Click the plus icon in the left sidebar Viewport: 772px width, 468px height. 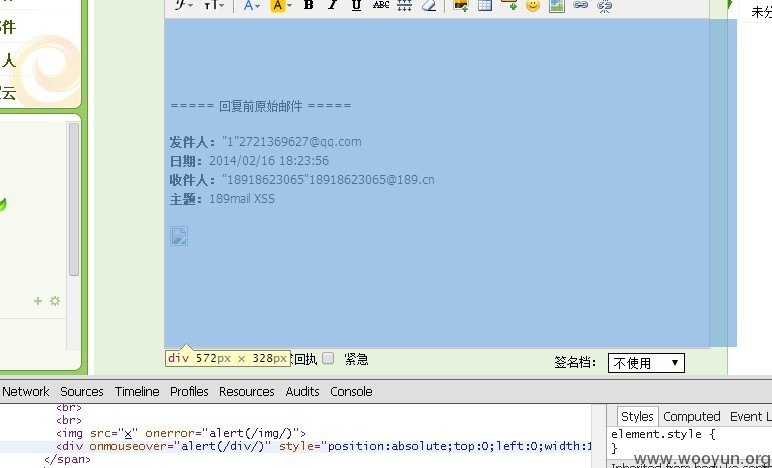tap(38, 301)
